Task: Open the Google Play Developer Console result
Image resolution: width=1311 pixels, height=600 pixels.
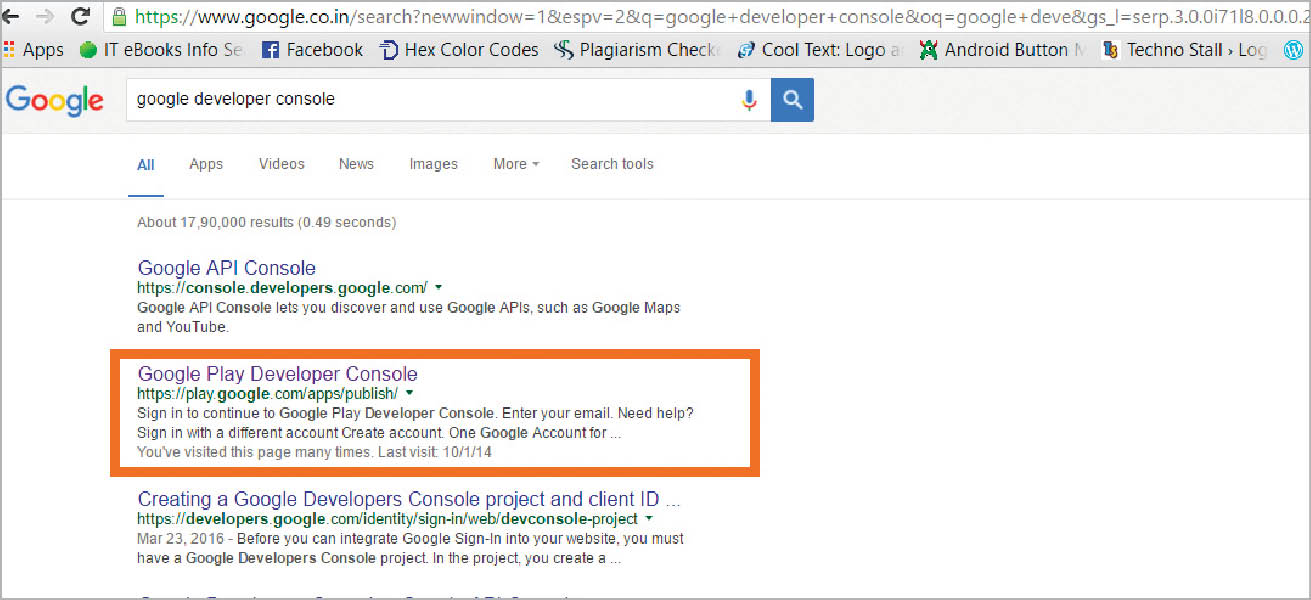Action: click(x=277, y=374)
